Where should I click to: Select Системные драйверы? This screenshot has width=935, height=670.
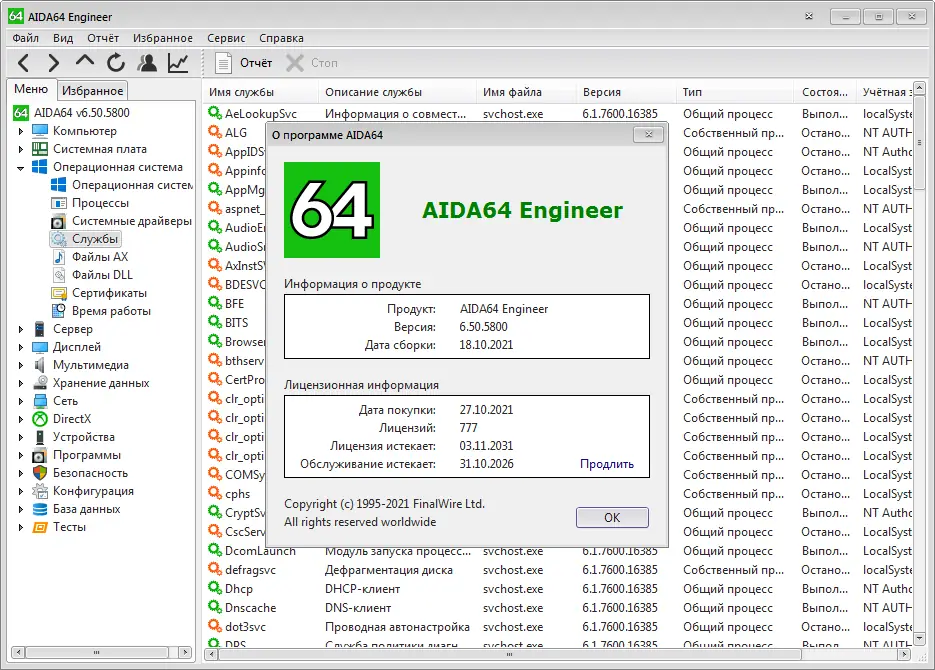(x=115, y=221)
